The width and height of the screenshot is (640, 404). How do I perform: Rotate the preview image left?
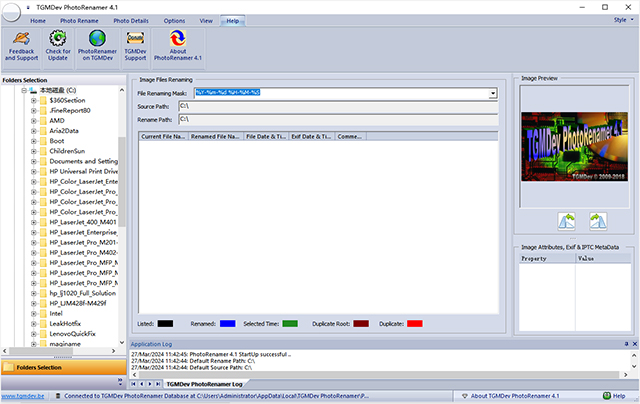coord(567,222)
